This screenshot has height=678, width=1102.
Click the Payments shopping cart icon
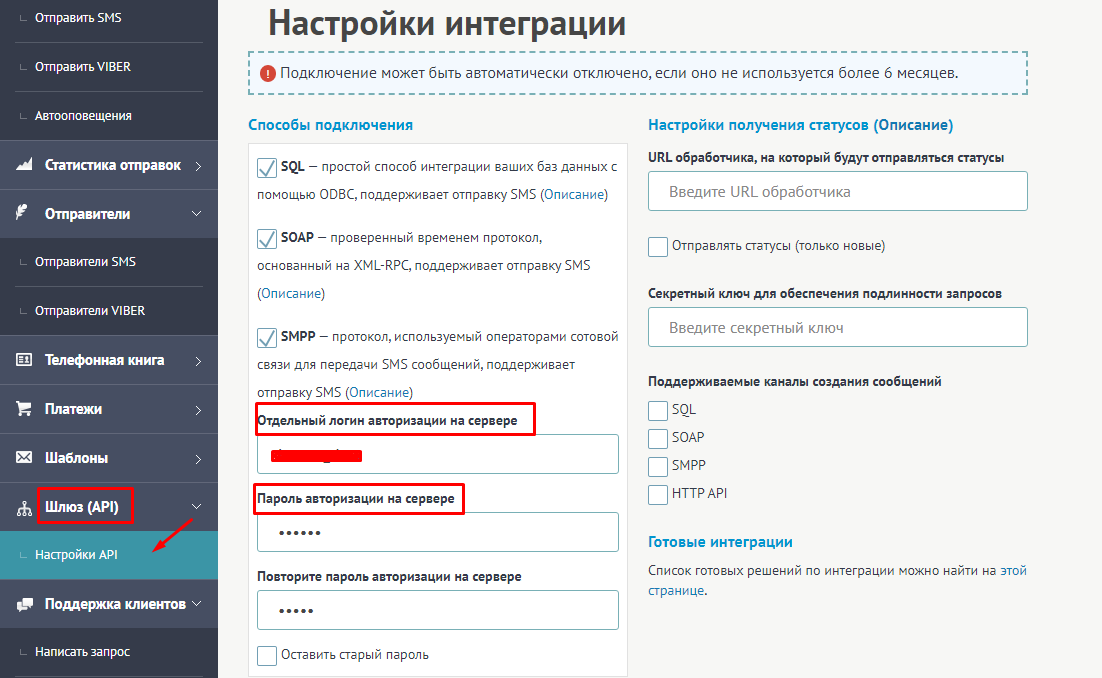point(24,409)
